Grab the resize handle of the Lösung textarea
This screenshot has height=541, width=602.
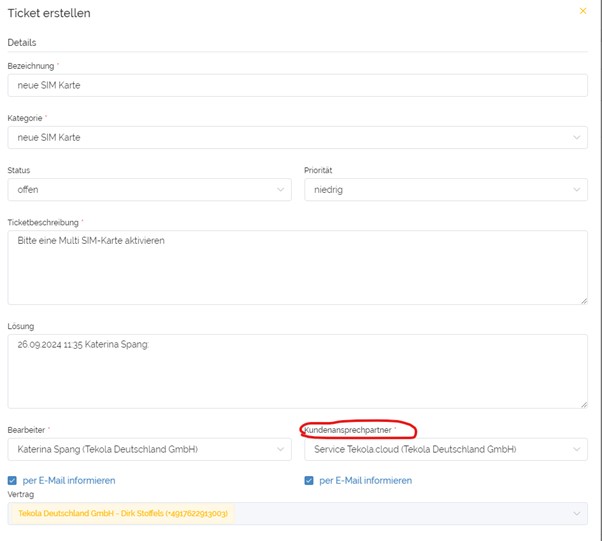click(x=583, y=403)
